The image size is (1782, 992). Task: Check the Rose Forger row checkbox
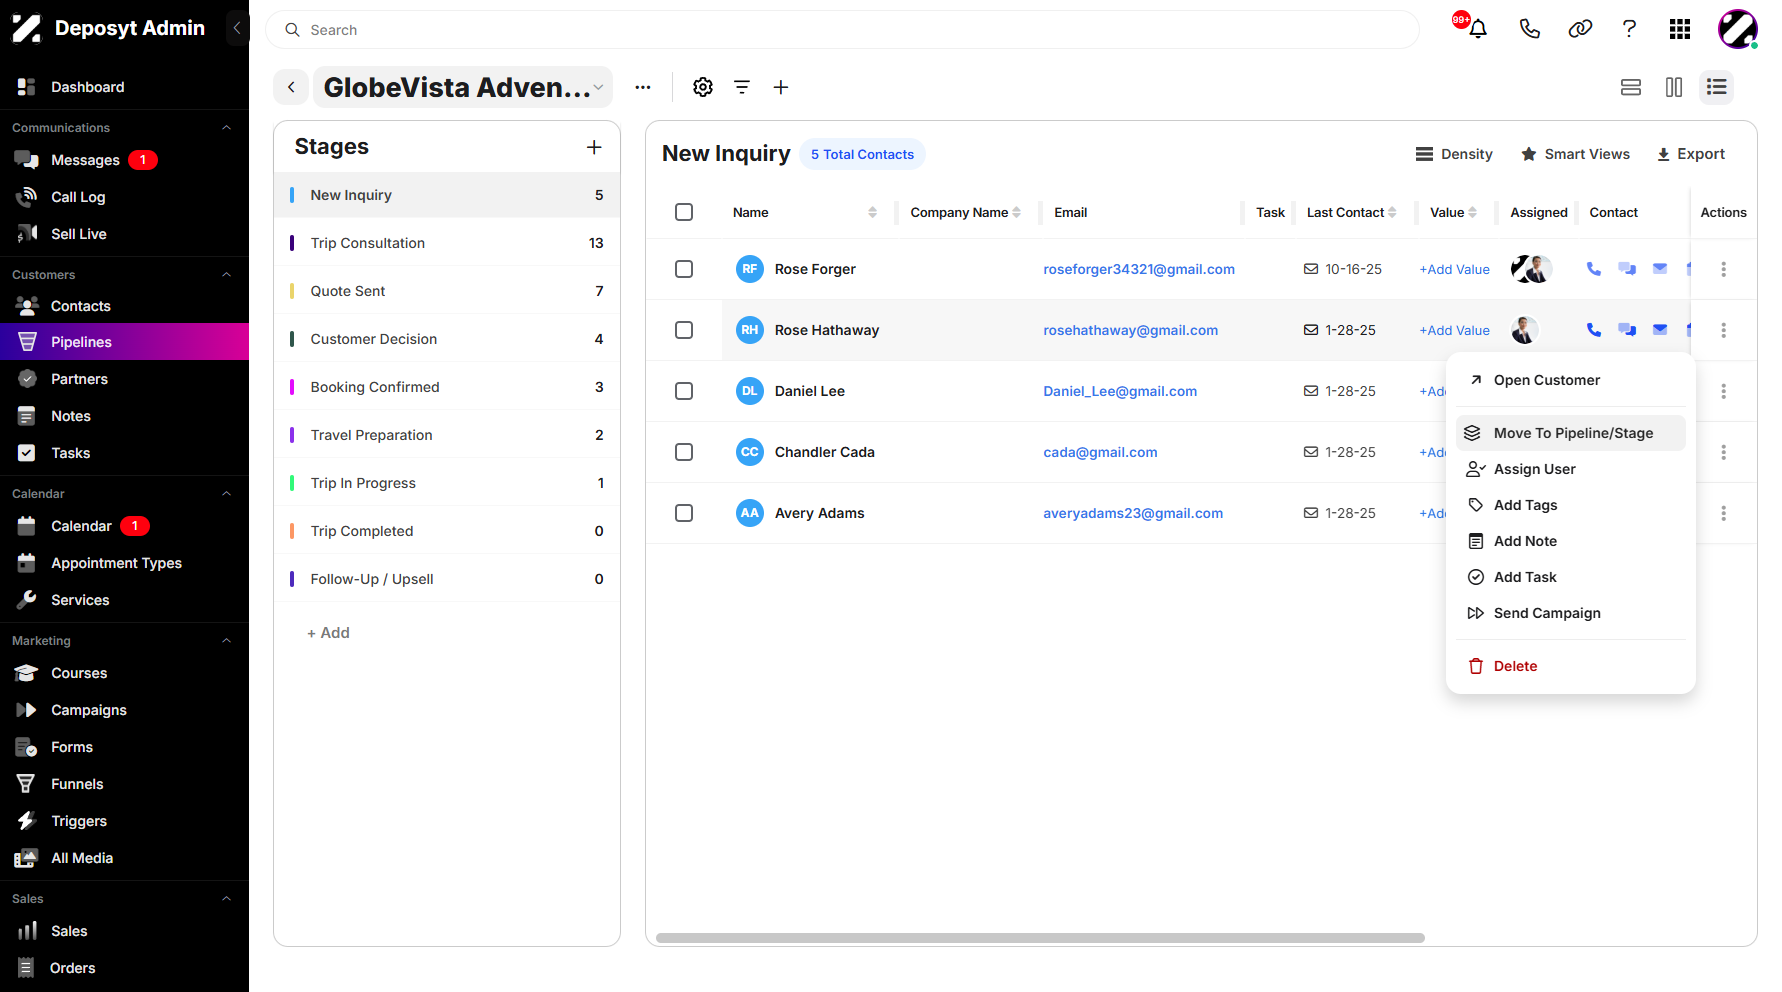coord(684,269)
